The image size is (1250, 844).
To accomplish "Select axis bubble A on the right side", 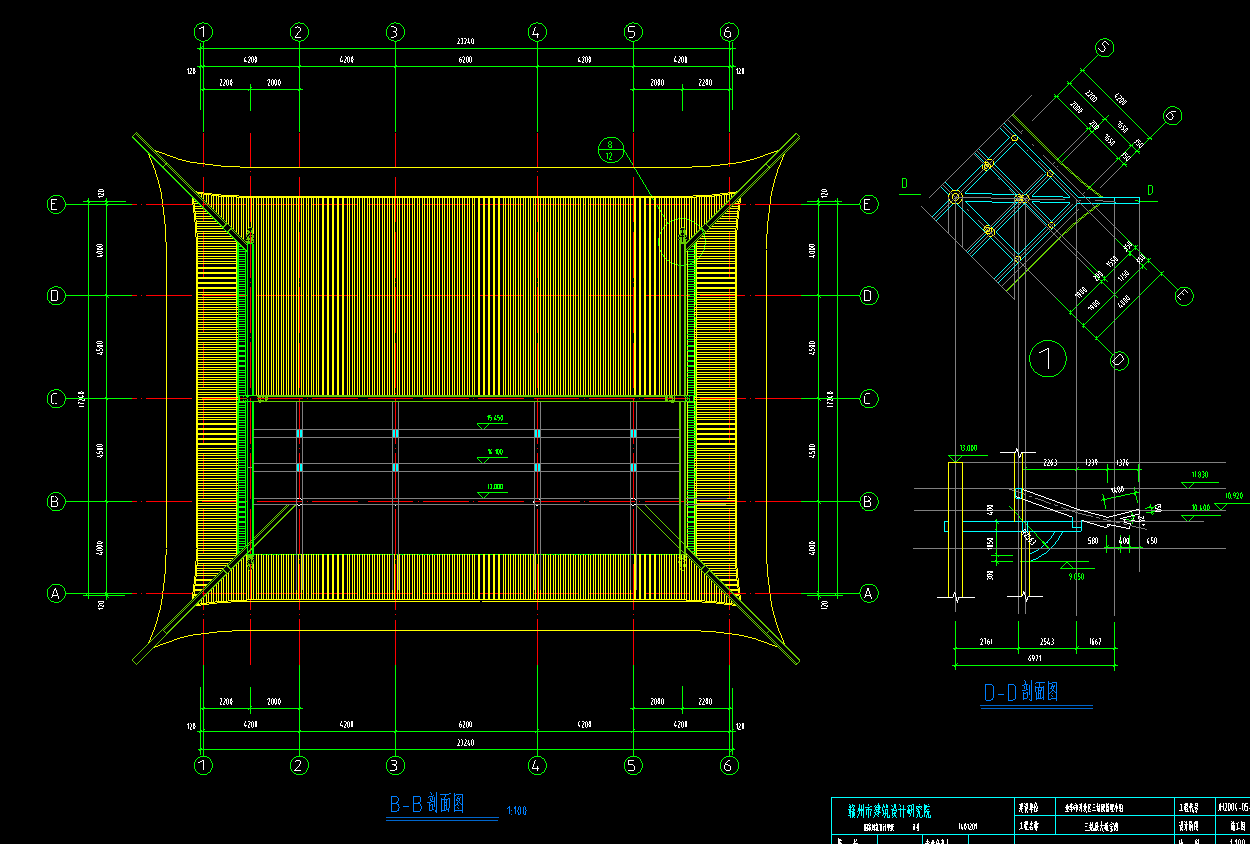I will 868,593.
